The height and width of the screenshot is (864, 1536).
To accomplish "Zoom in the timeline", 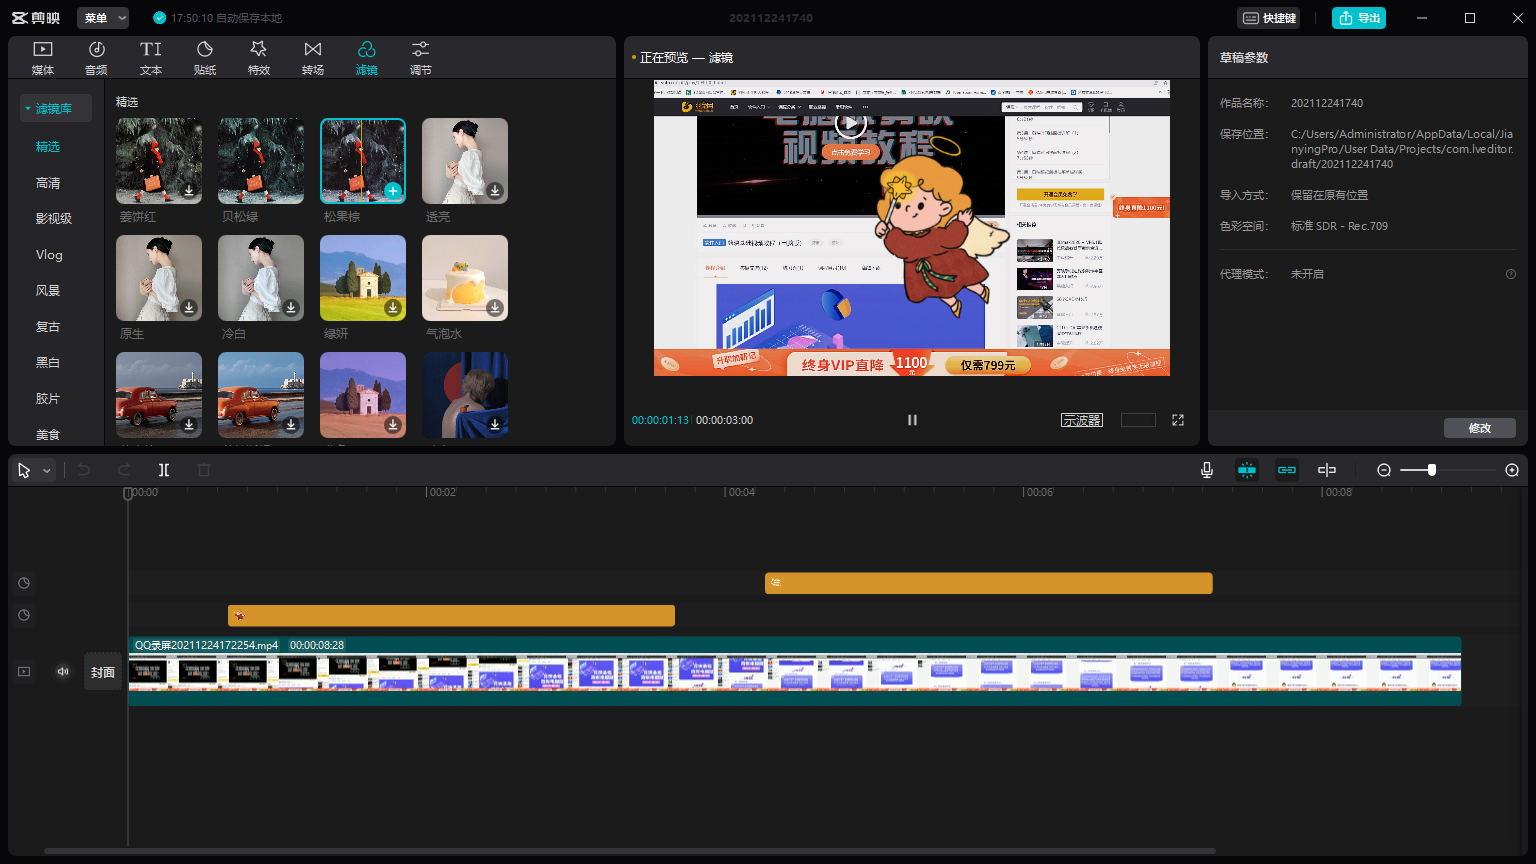I will pos(1512,470).
